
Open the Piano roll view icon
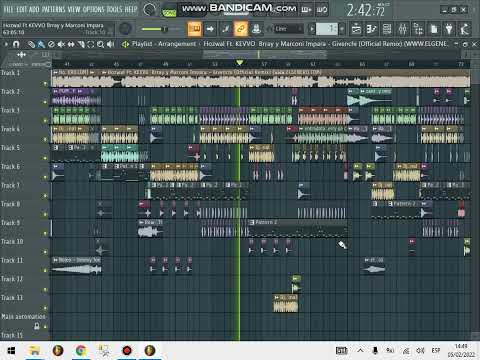pyautogui.click(x=371, y=29)
